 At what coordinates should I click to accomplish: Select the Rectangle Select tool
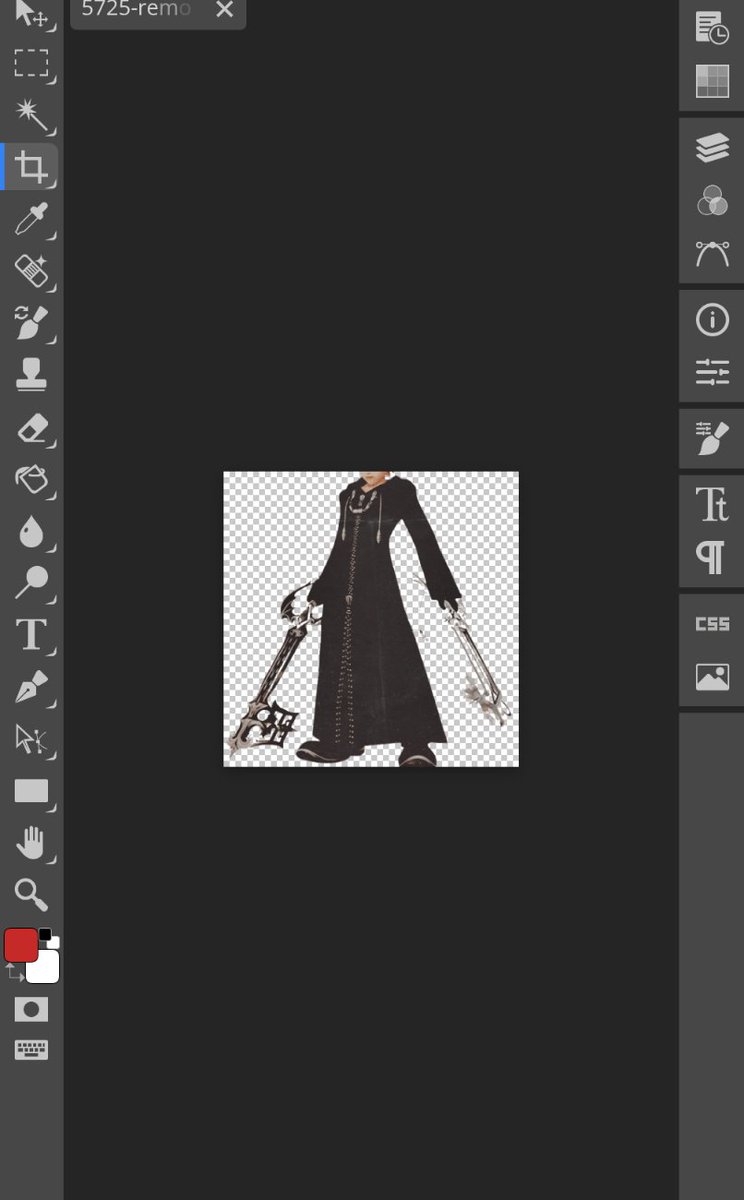(31, 64)
